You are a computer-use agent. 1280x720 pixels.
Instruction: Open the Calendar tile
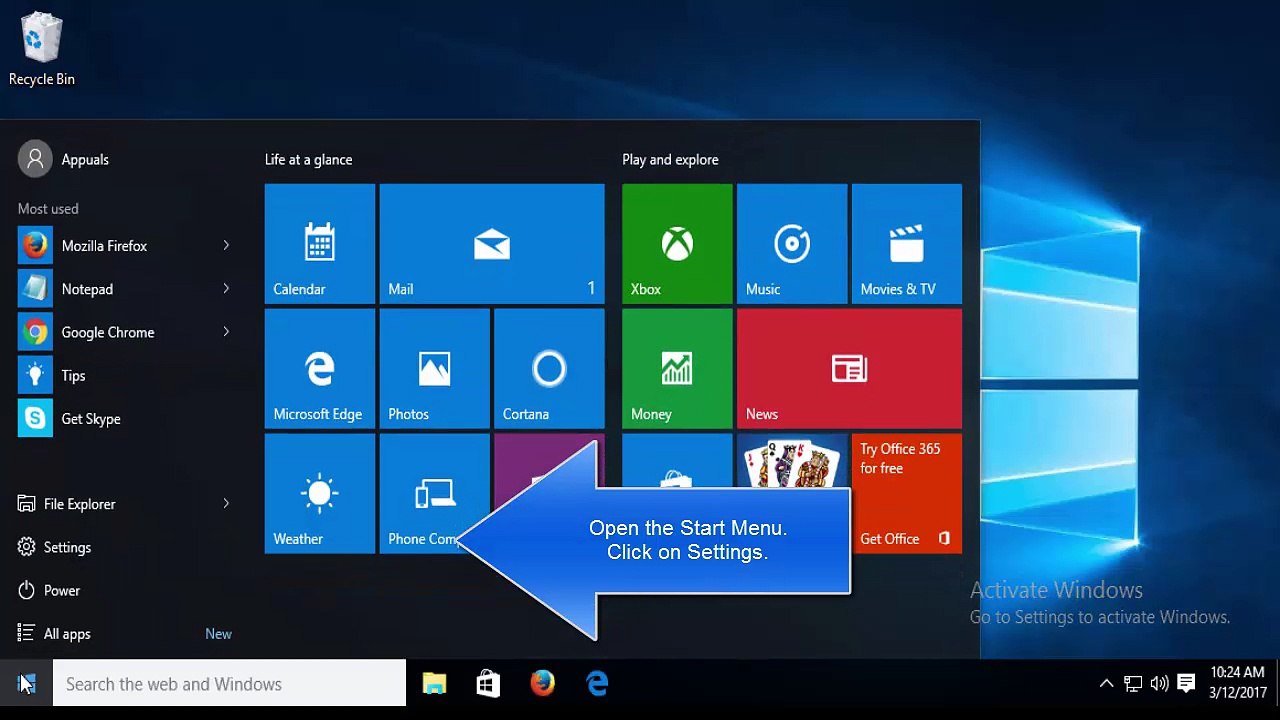[x=320, y=244]
